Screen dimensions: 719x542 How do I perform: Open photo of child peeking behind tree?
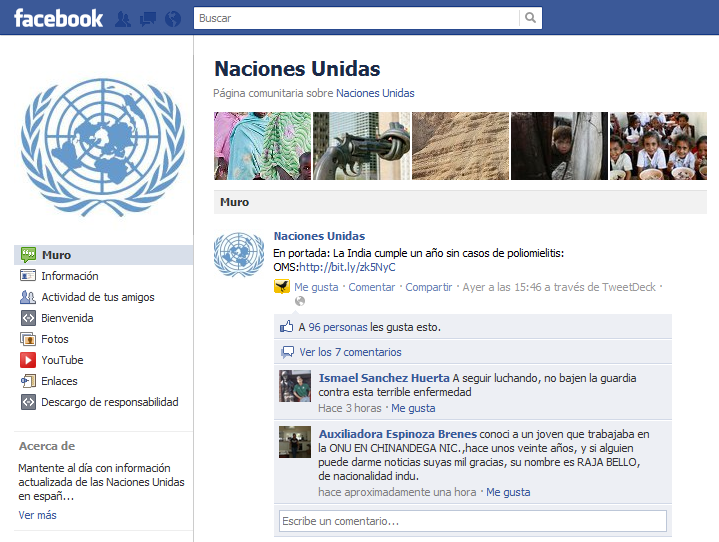[559, 146]
